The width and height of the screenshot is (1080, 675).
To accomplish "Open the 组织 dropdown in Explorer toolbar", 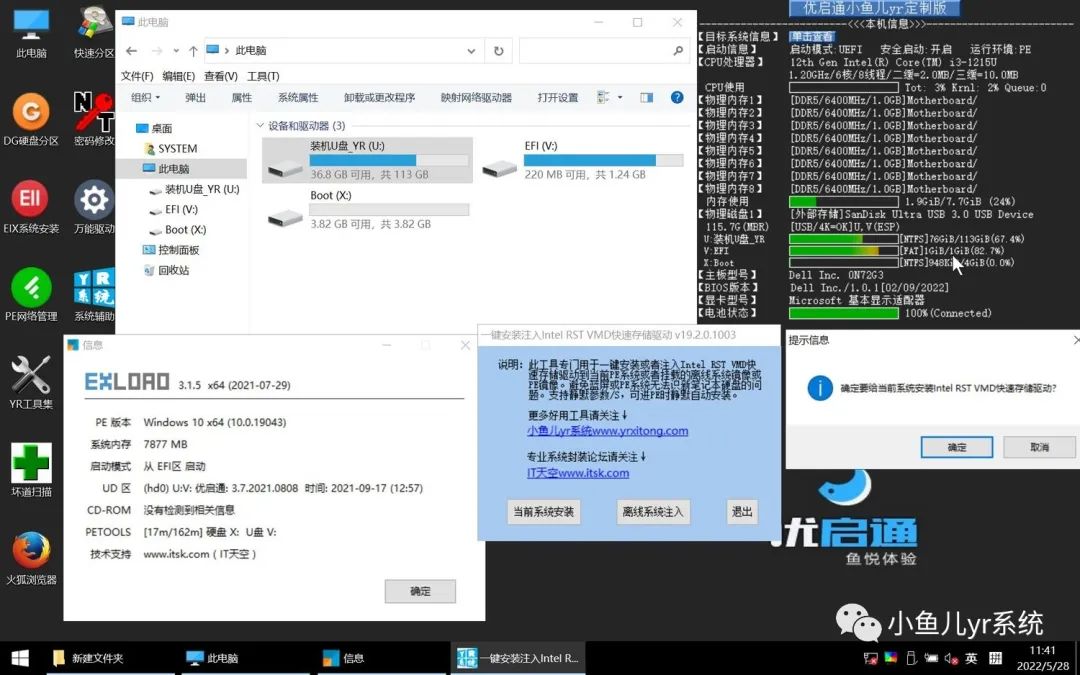I will 145,98.
